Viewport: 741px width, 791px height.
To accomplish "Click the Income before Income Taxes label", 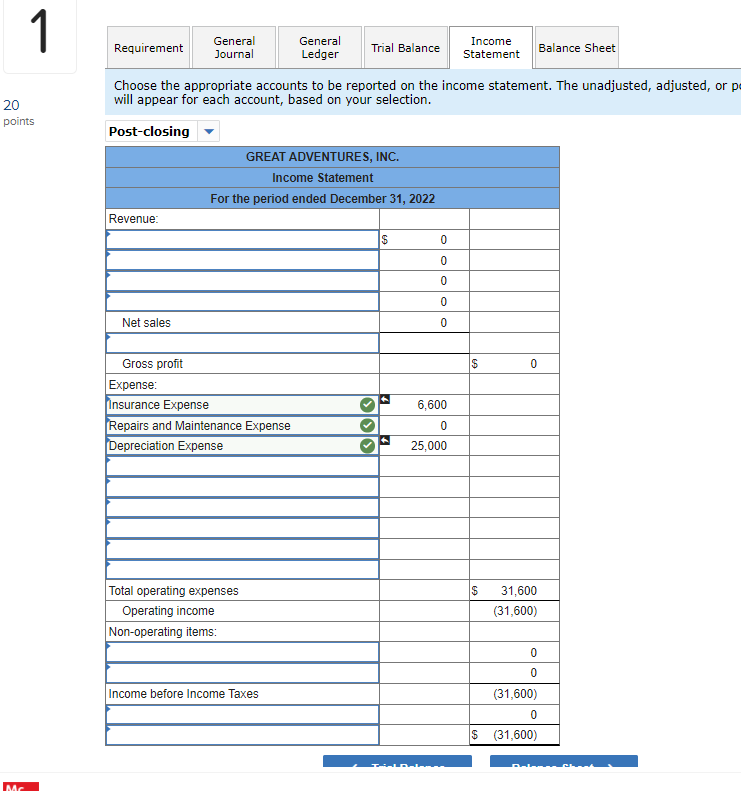I will click(184, 694).
